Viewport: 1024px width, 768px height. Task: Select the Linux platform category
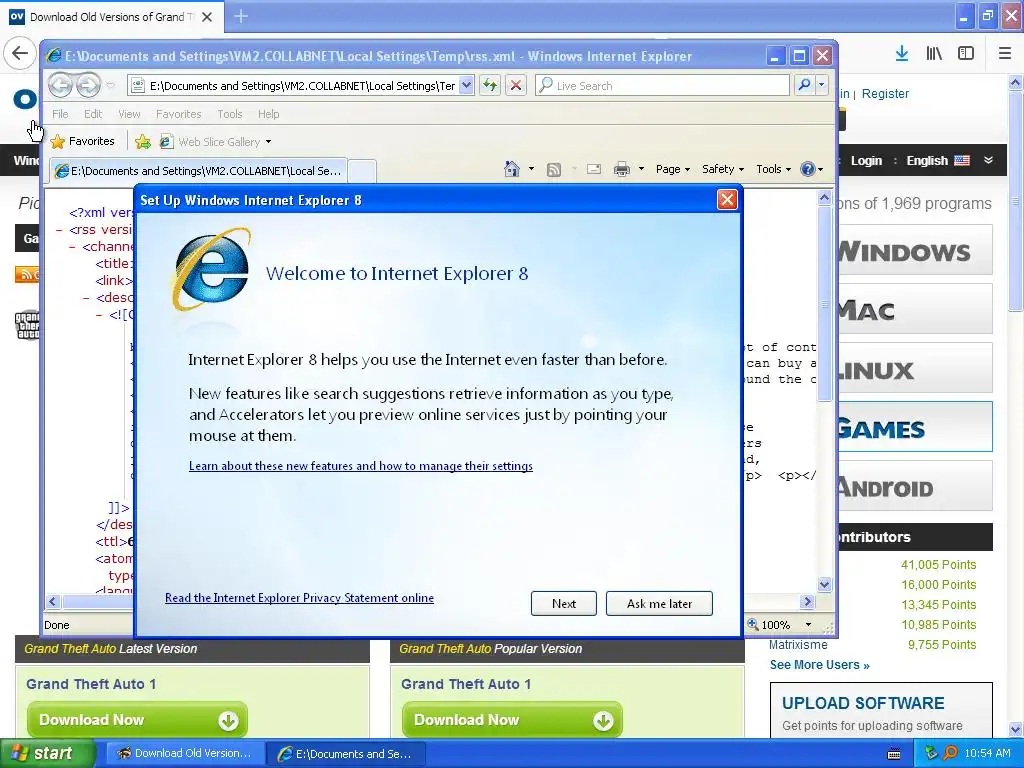tap(915, 368)
